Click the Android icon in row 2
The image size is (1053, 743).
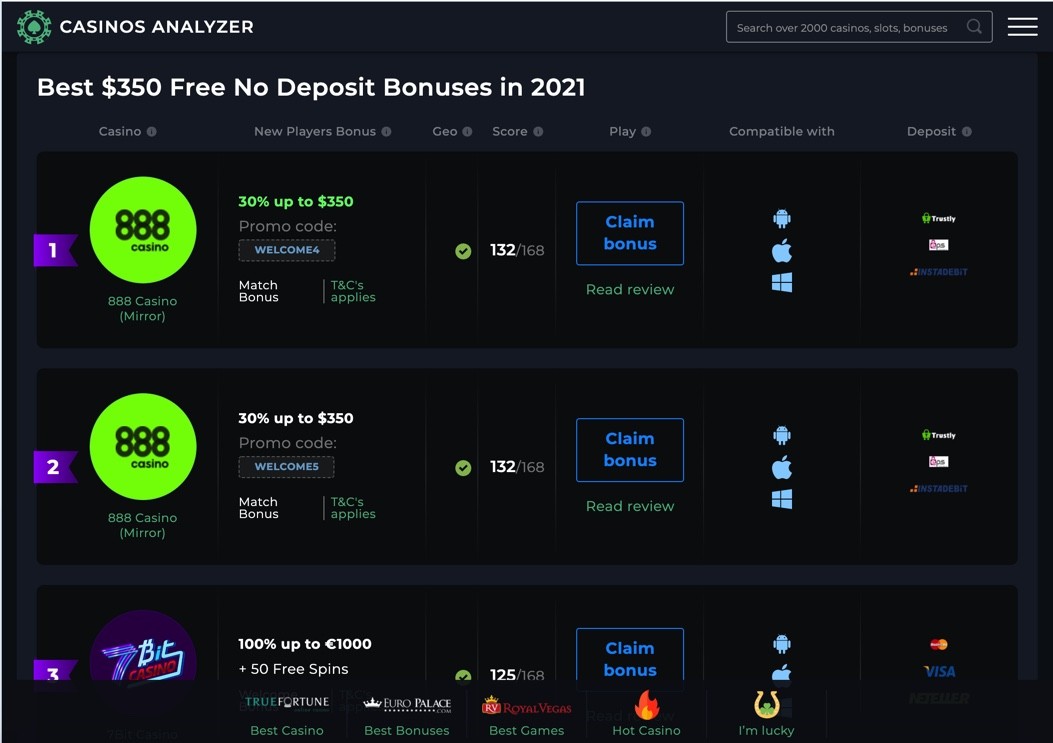coord(782,435)
